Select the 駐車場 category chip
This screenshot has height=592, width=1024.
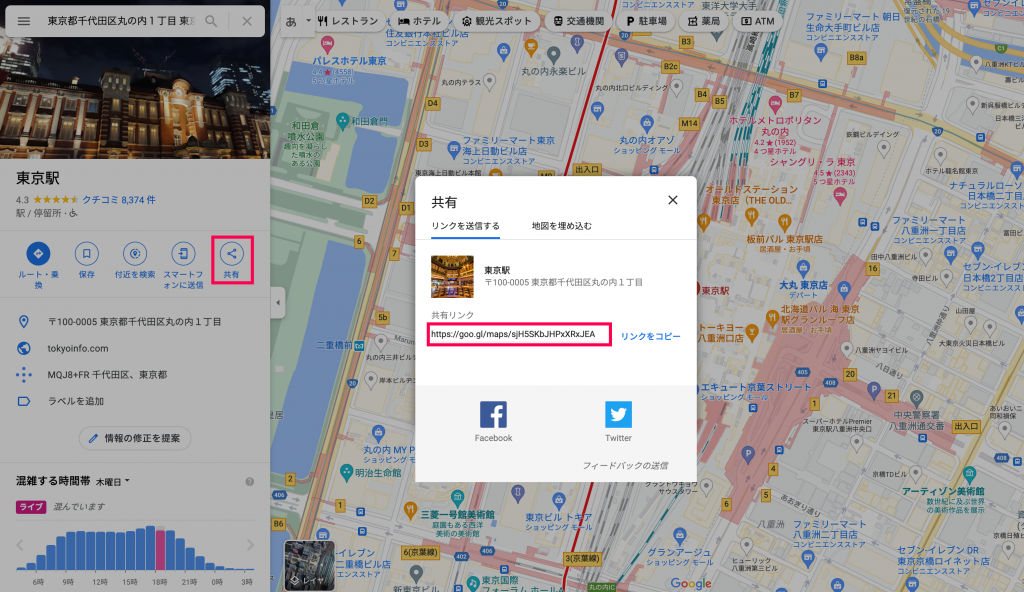[647, 21]
